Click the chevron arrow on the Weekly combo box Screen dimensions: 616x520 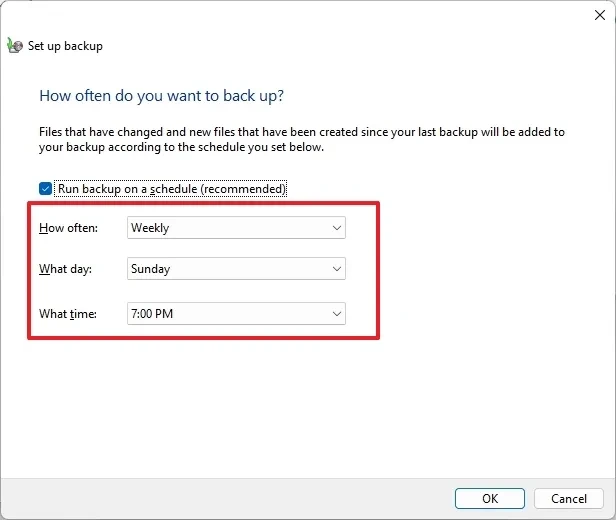point(336,228)
